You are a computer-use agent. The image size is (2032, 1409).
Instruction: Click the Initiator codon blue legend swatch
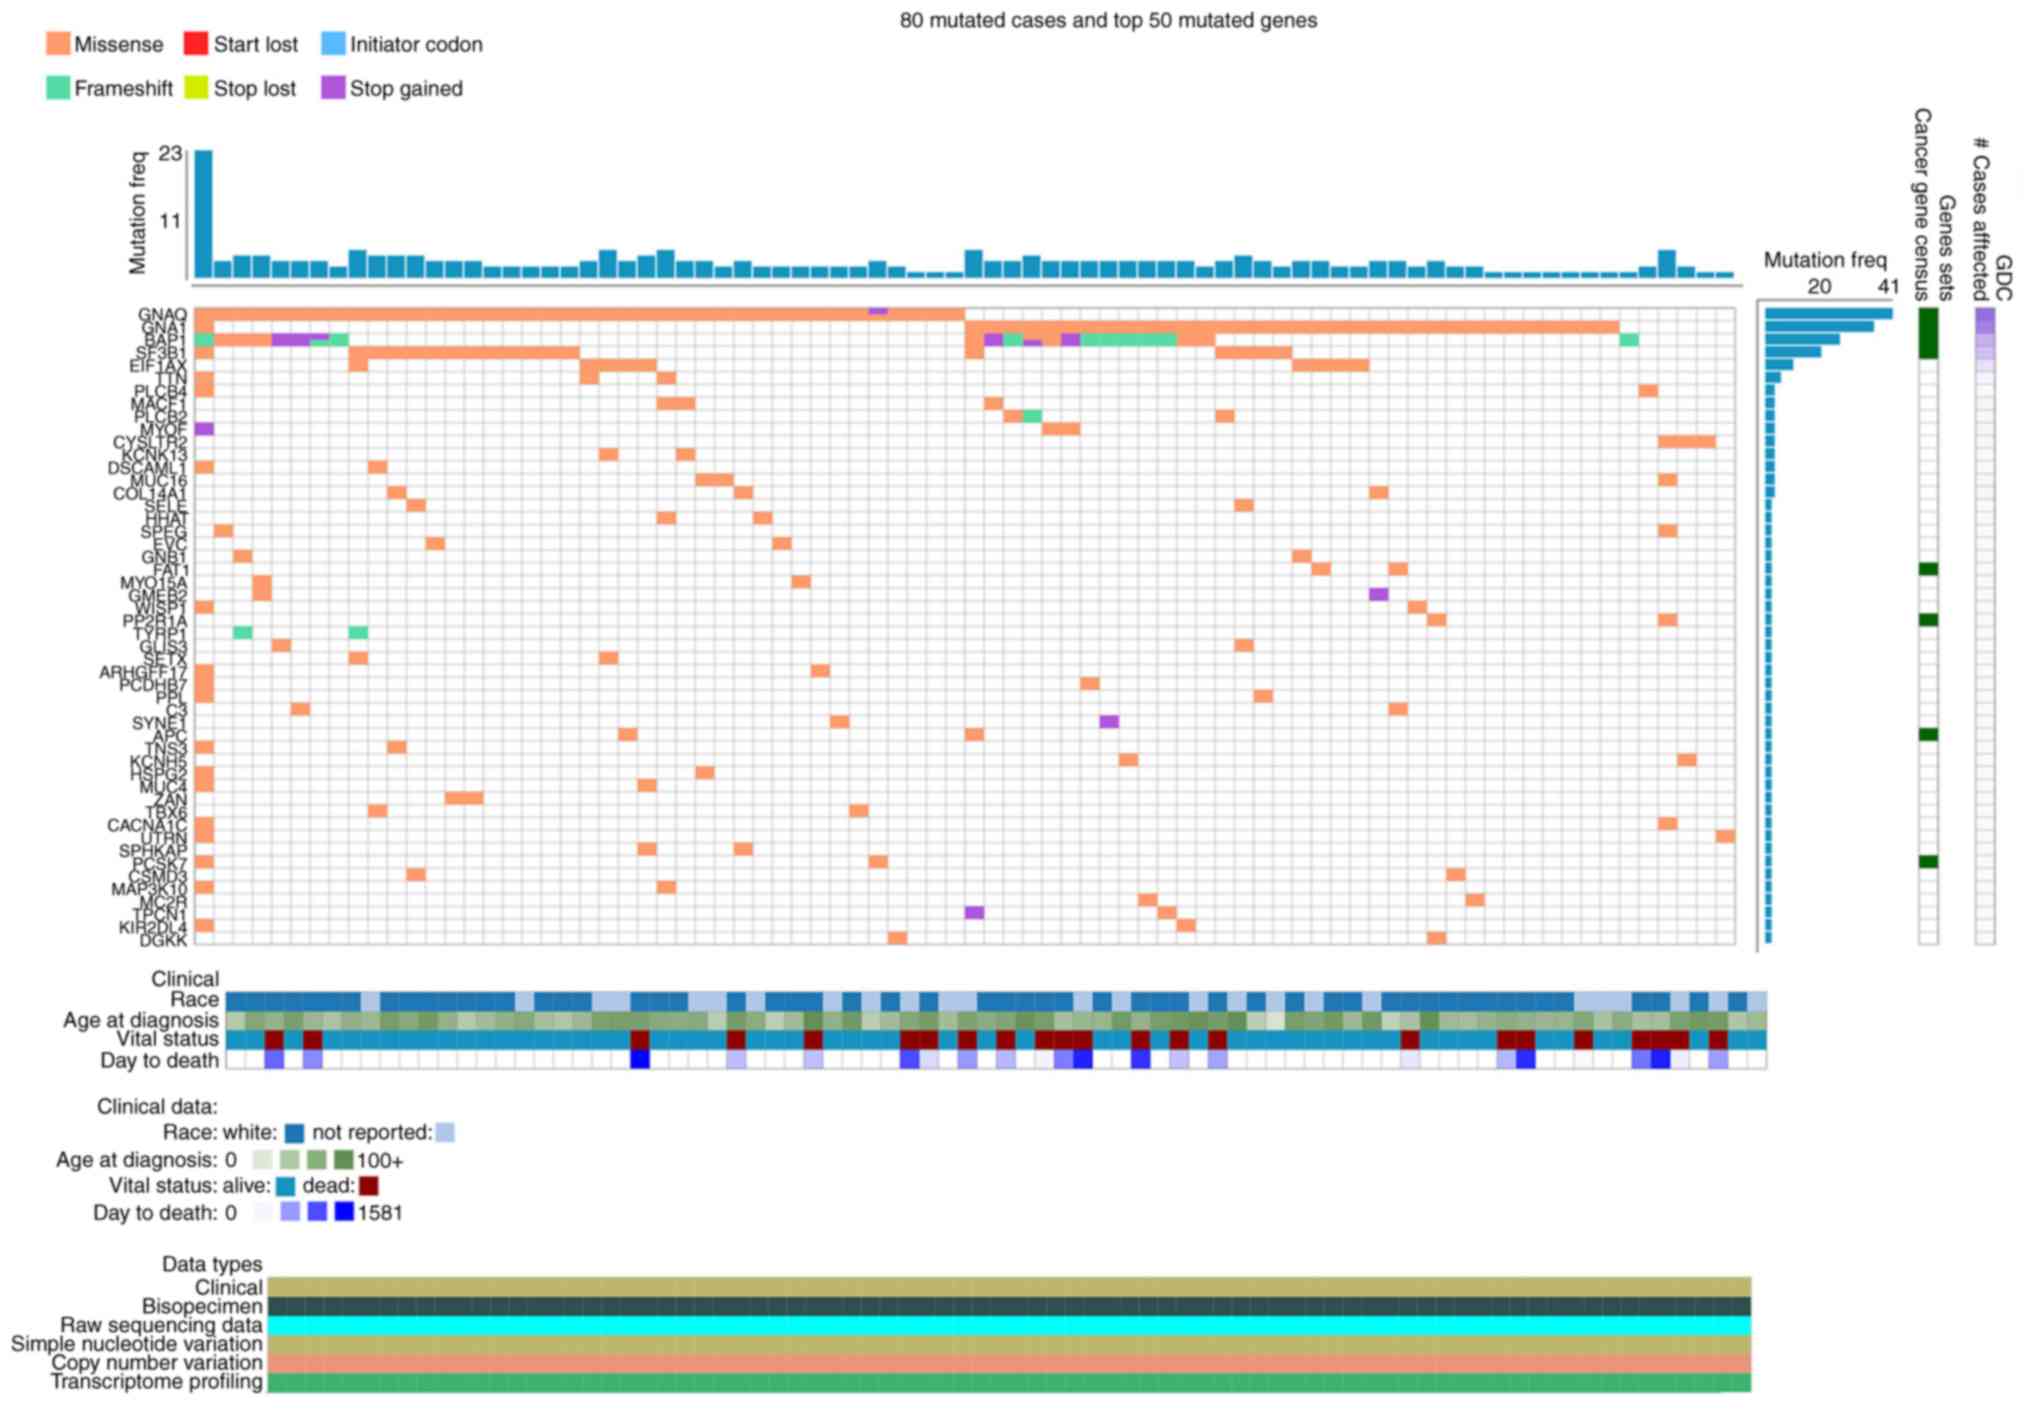click(333, 44)
